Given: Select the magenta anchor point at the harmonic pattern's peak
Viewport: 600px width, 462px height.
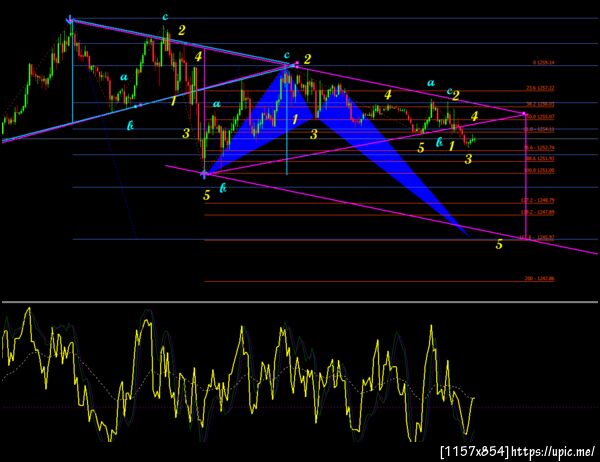Looking at the screenshot, I should pyautogui.click(x=297, y=63).
